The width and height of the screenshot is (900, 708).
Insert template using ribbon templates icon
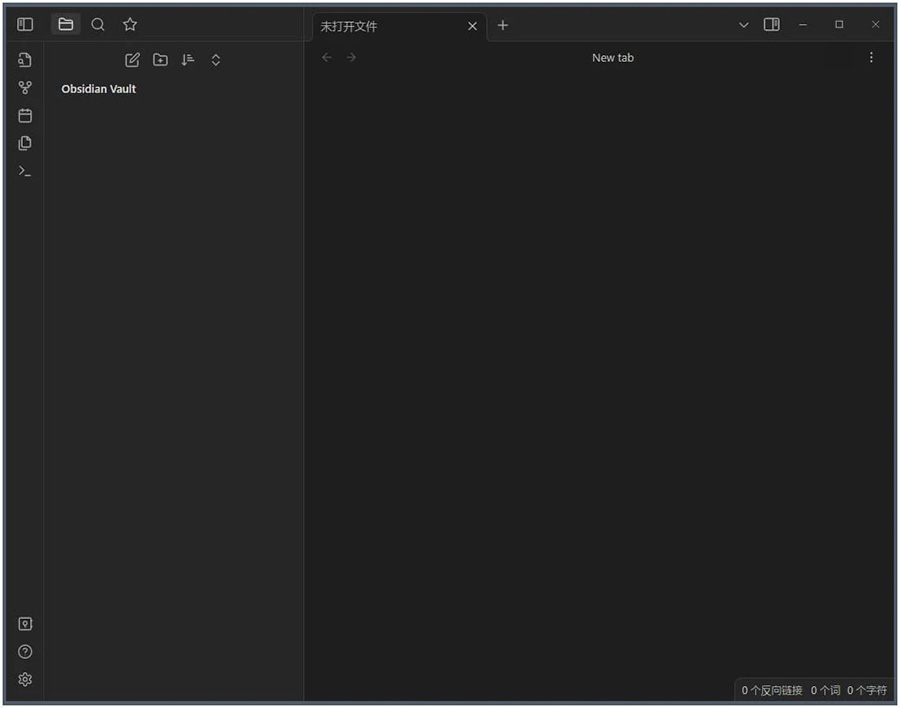[25, 143]
